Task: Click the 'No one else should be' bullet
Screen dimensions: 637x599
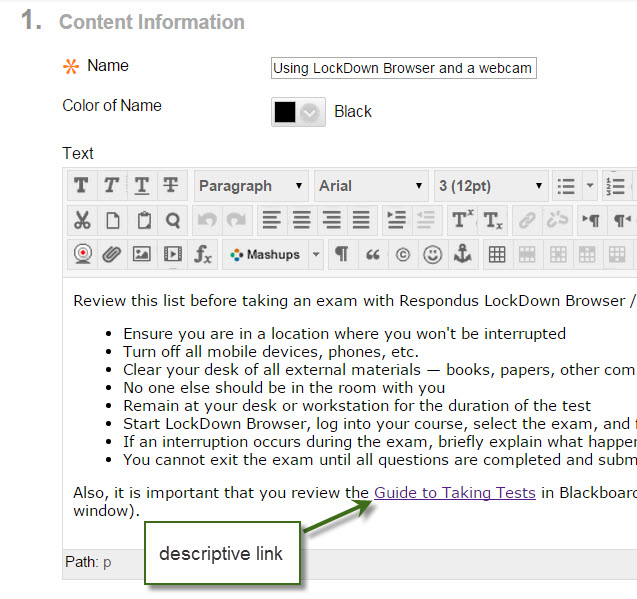Action: click(284, 388)
